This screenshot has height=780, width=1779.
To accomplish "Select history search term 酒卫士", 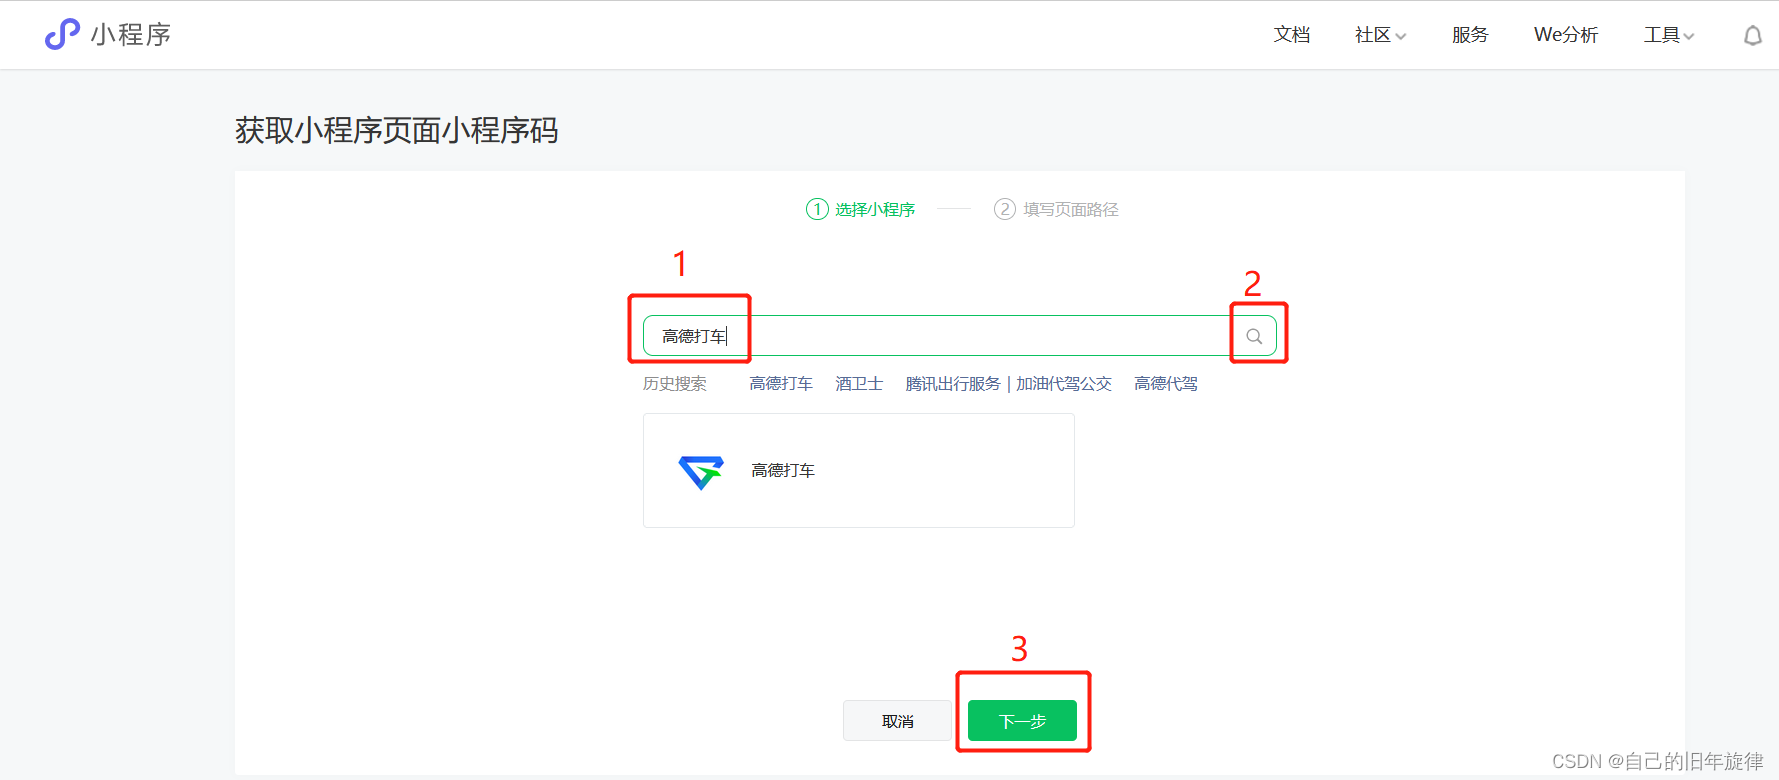I will click(x=859, y=384).
